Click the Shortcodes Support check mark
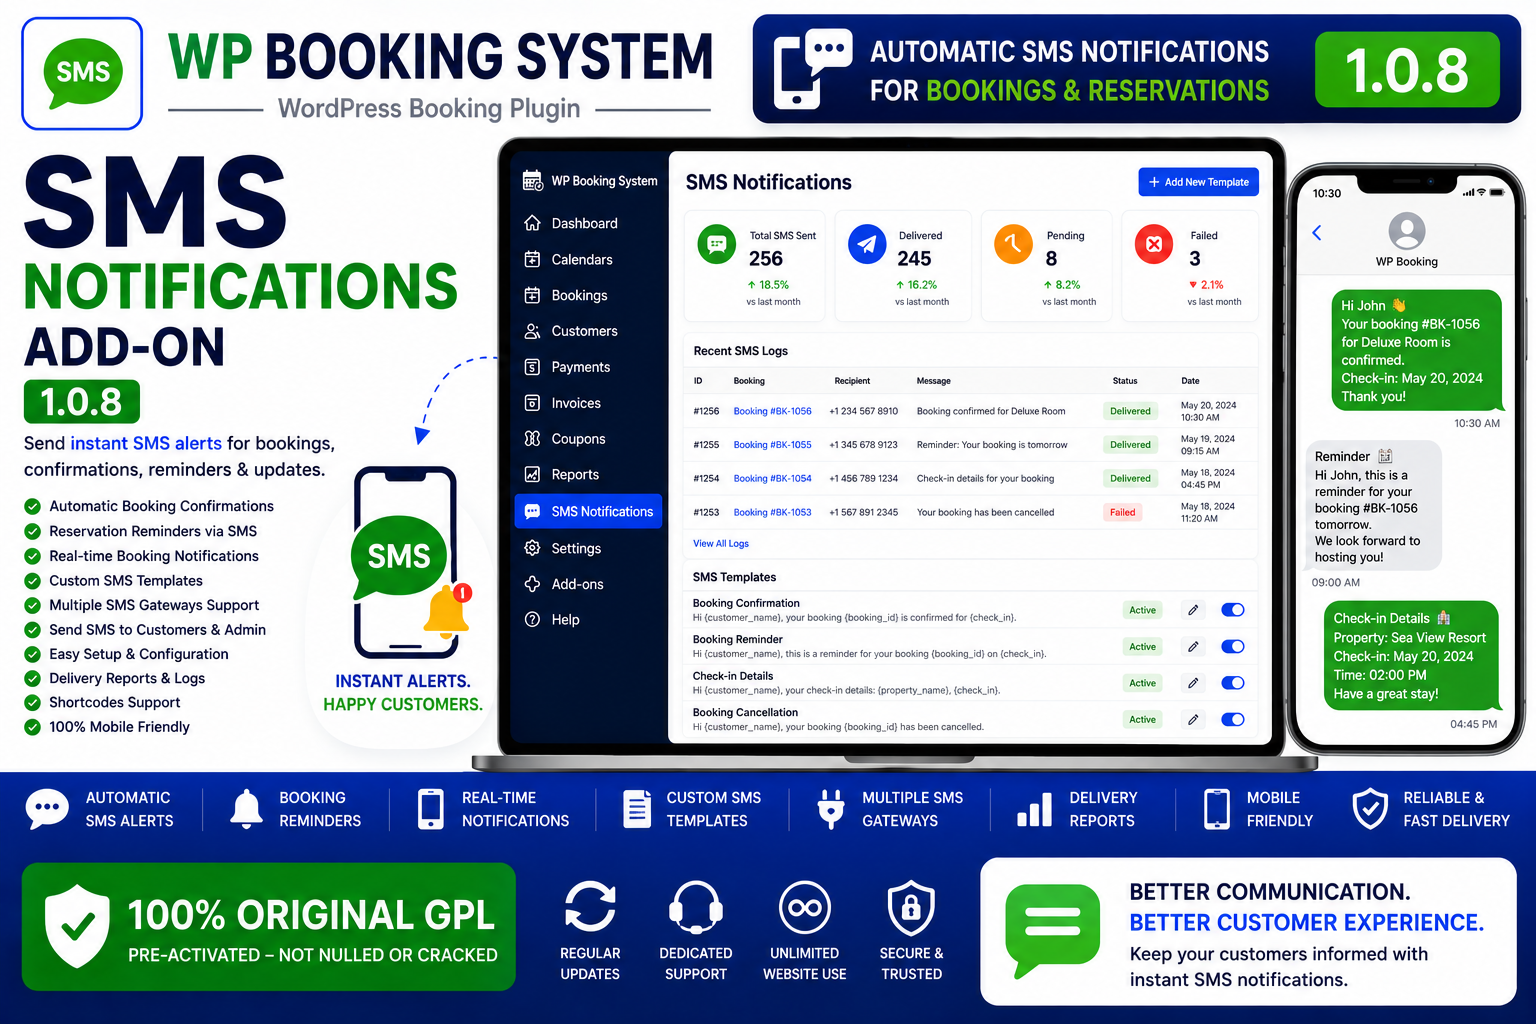The width and height of the screenshot is (1536, 1024). coord(33,703)
